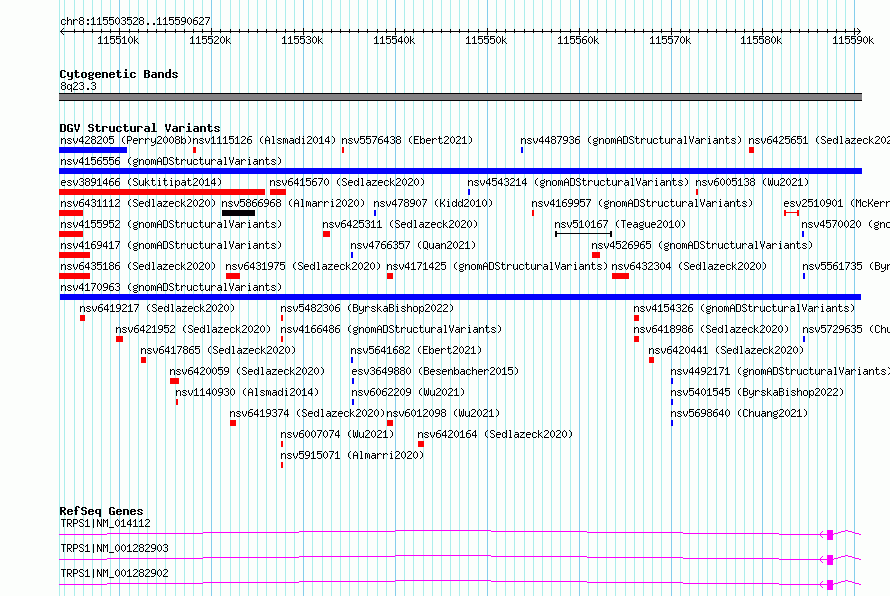Open transcript TRPS1|NM_001282902
Viewport: 890px width, 596px height.
tap(114, 573)
